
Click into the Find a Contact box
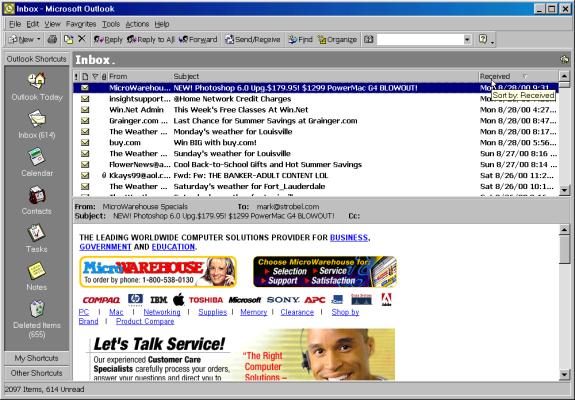pos(420,39)
